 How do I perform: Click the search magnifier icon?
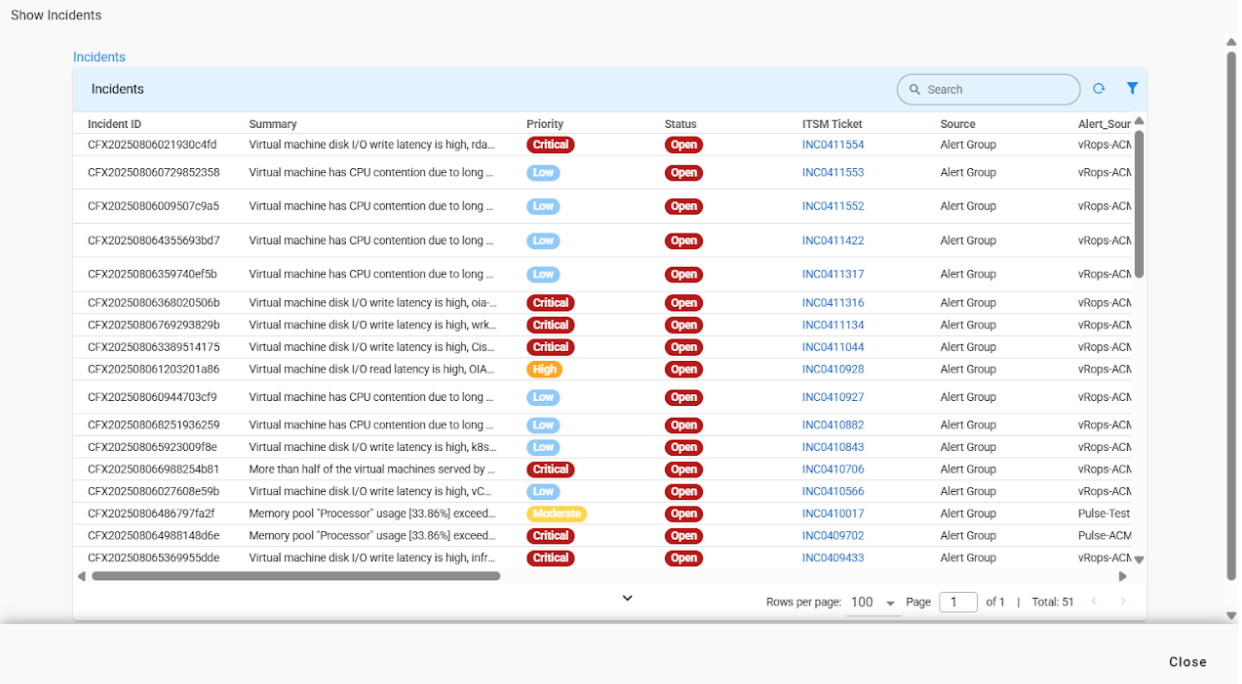[915, 89]
